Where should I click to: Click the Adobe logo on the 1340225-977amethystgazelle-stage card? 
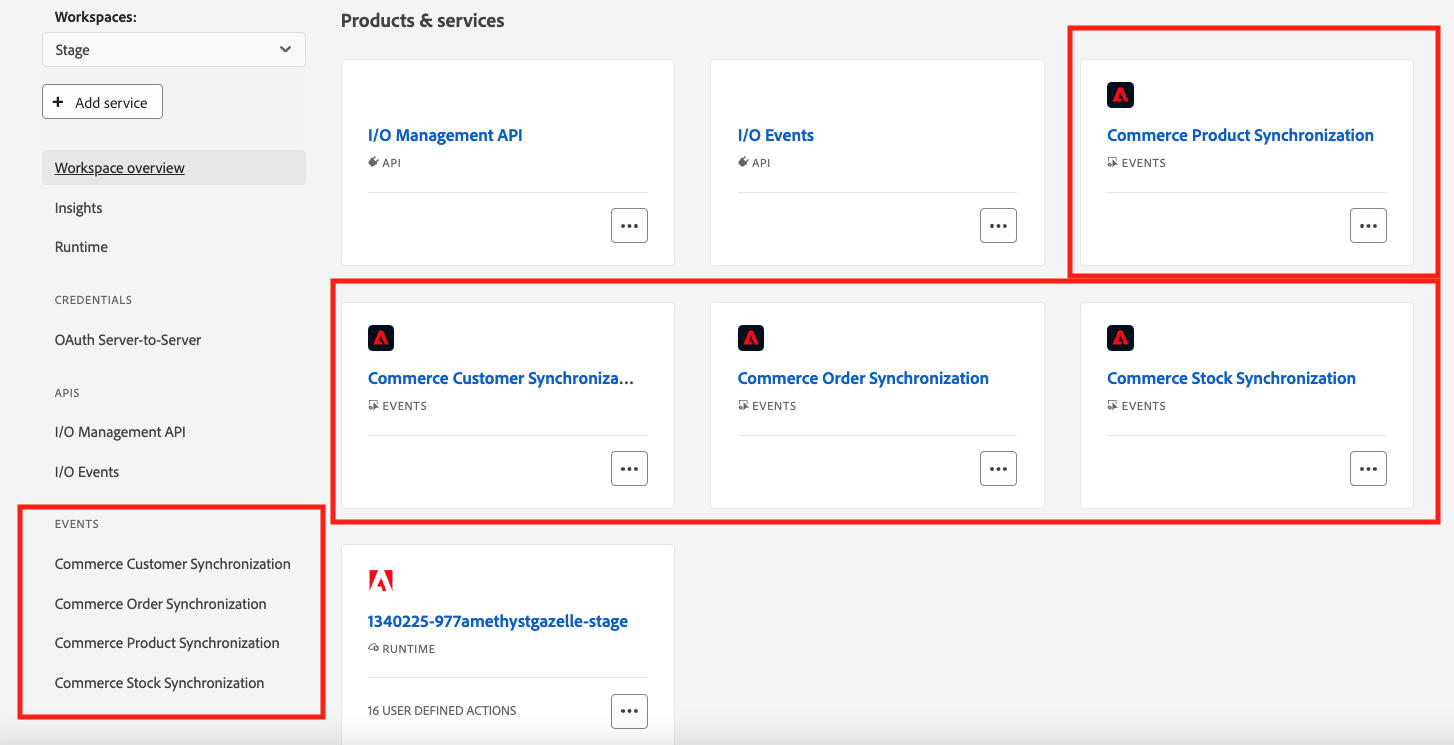(381, 581)
